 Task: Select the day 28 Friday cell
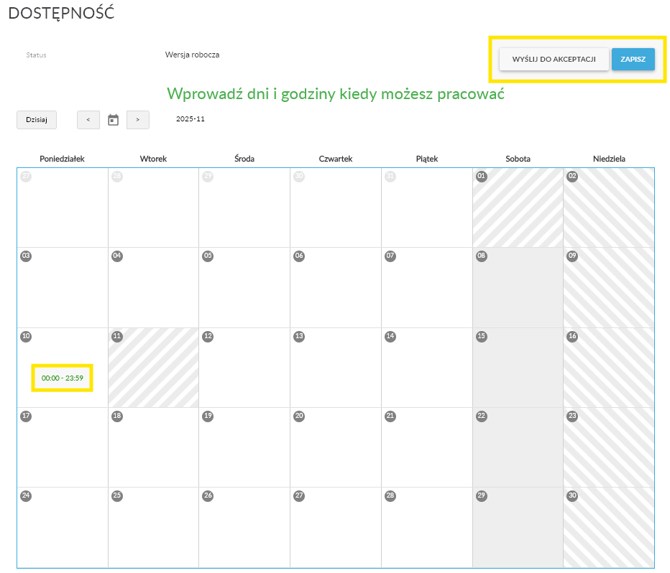click(426, 532)
